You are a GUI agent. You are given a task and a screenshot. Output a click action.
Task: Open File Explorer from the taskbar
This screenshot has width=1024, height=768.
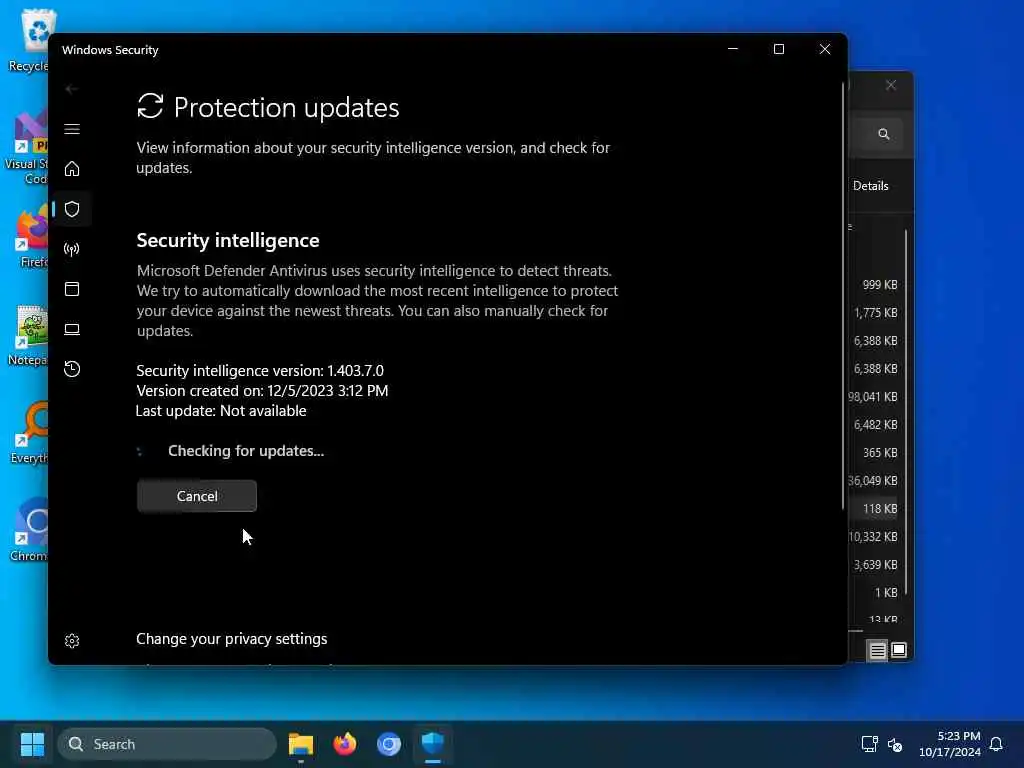(301, 744)
